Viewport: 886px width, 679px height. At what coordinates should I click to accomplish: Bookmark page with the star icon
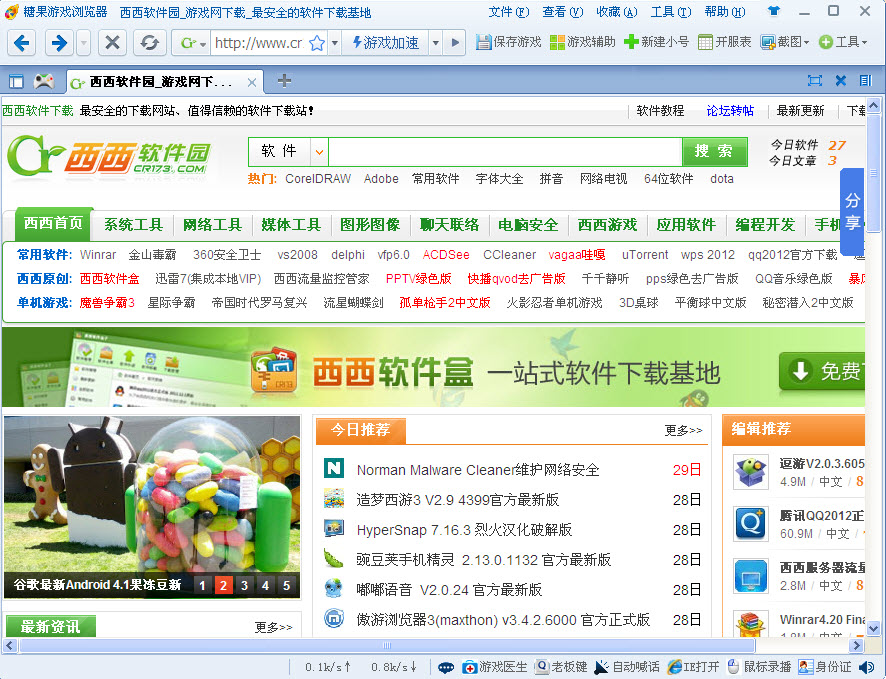318,43
